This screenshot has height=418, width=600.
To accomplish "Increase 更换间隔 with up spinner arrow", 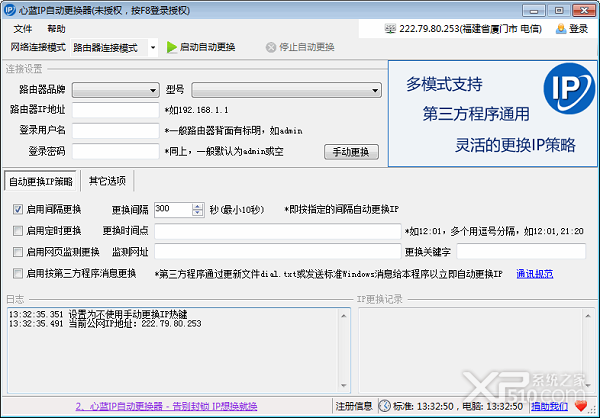I will (197, 207).
